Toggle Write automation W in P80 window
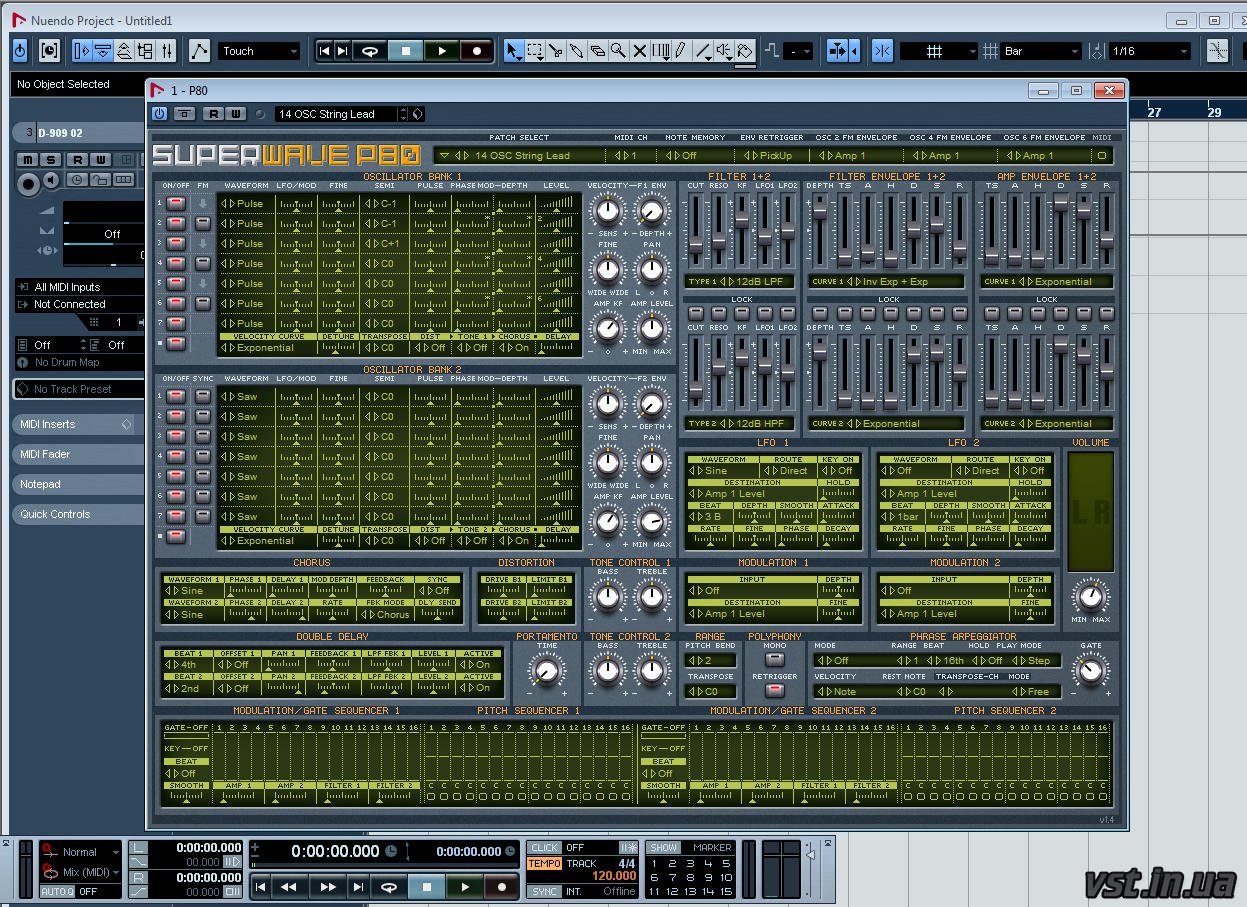The width and height of the screenshot is (1247, 907). (236, 114)
